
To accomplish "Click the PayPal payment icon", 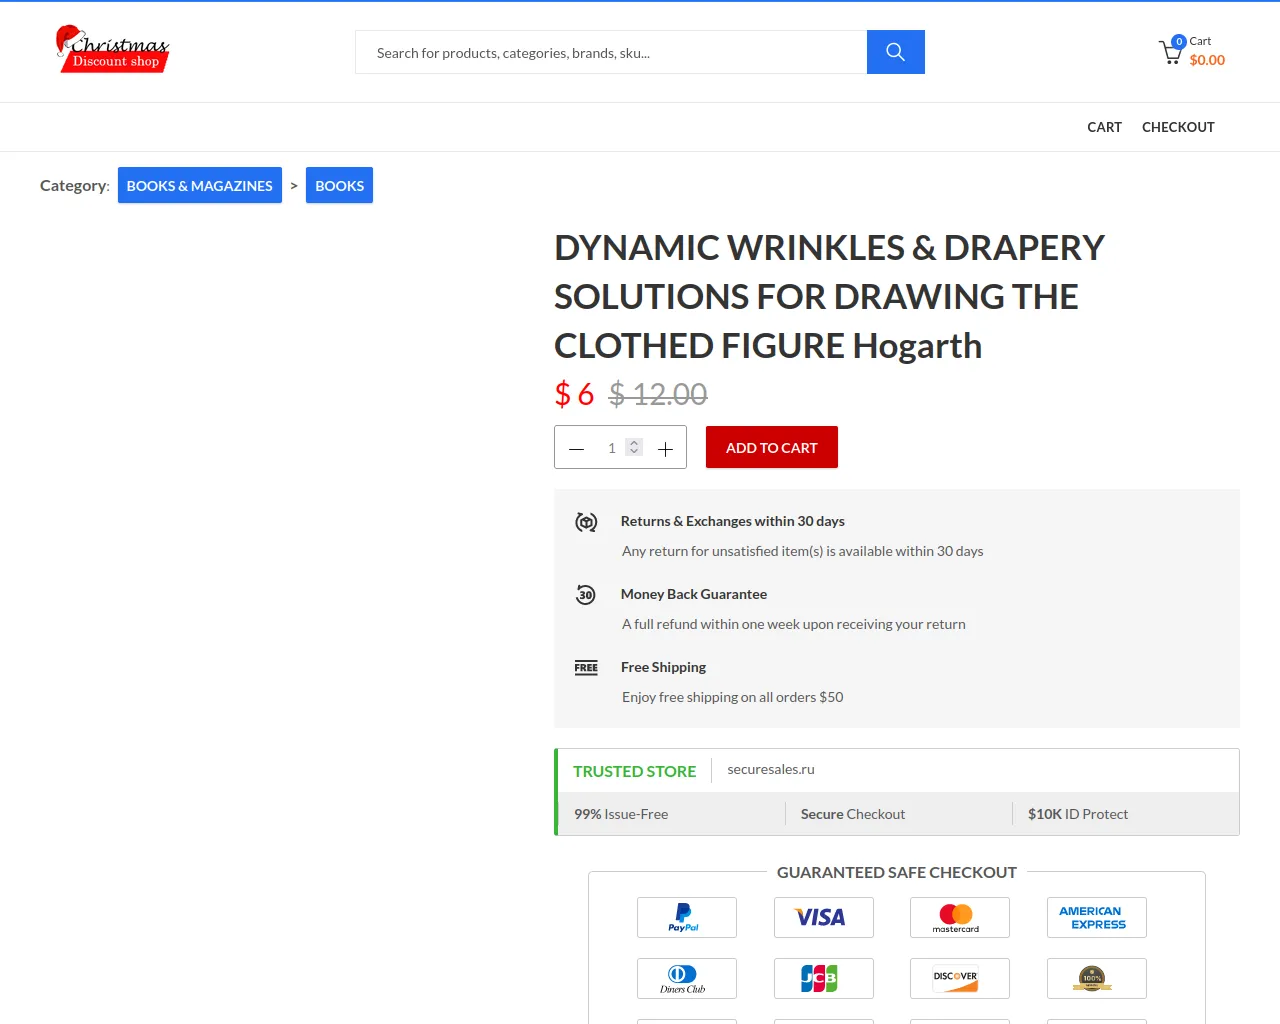I will tap(686, 917).
